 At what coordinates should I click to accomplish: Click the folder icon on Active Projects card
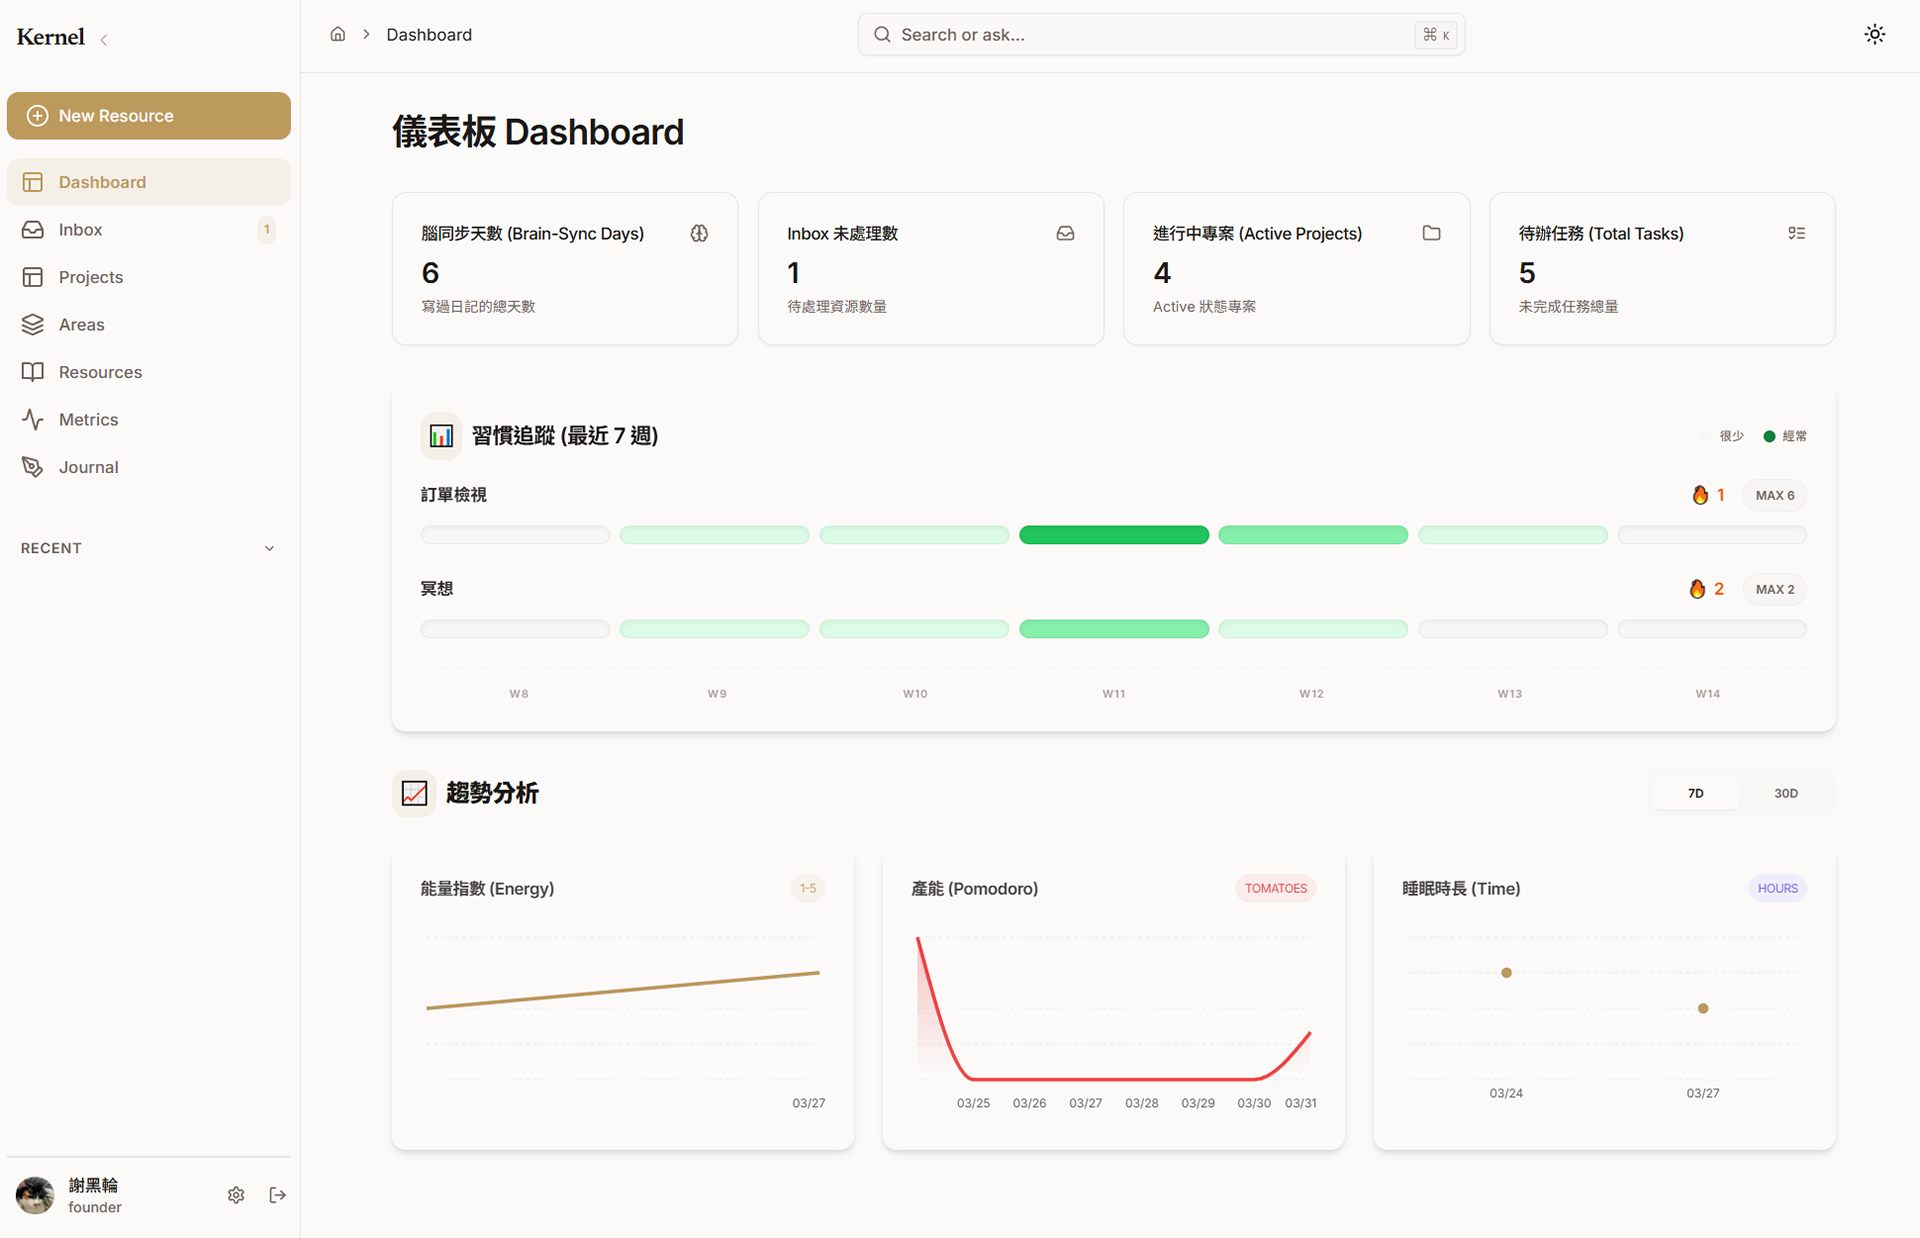coord(1431,233)
